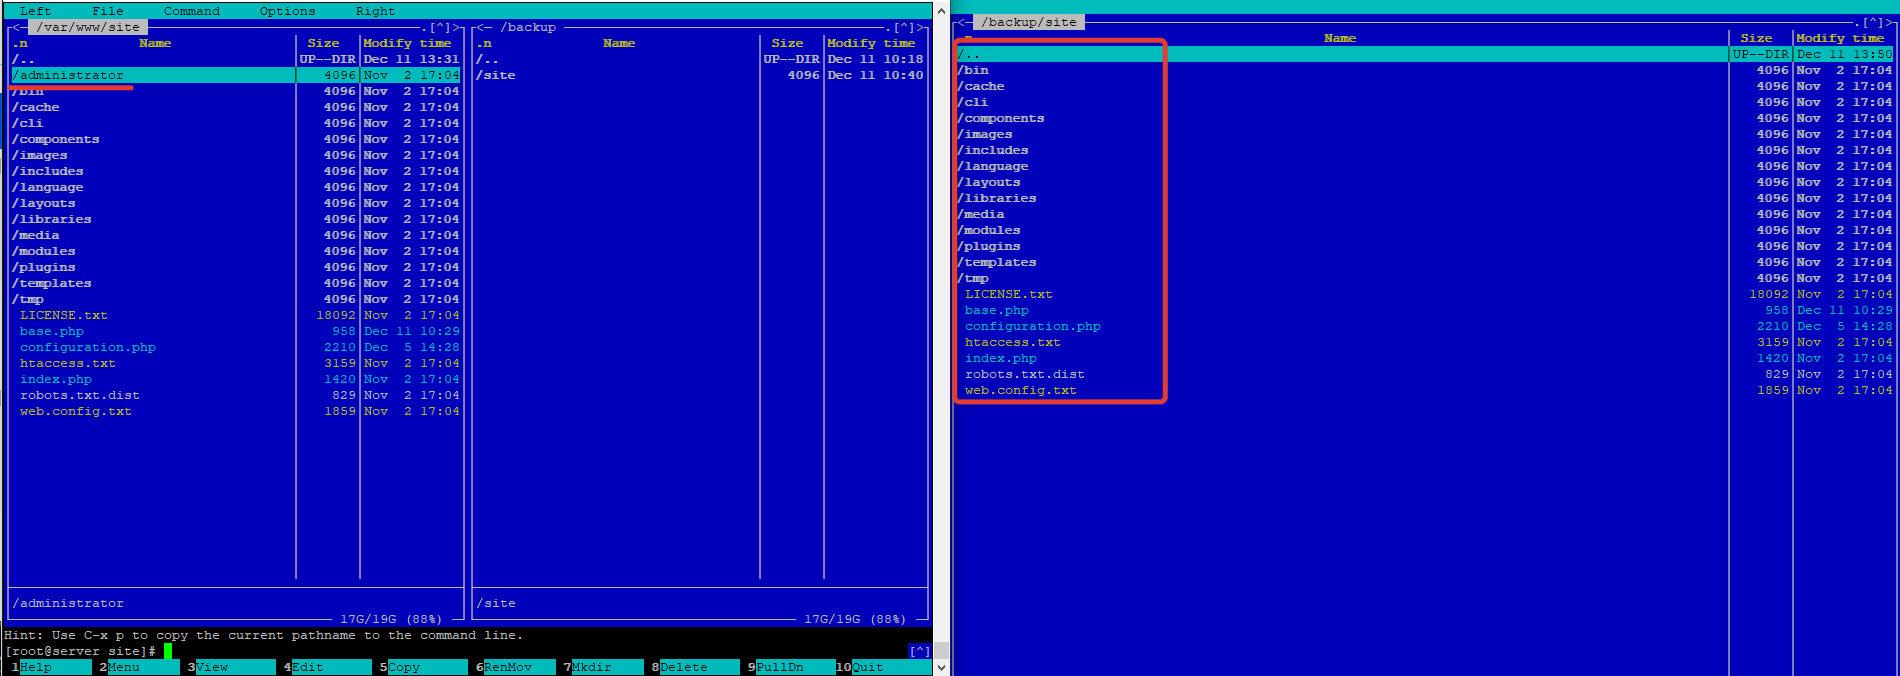Click the .n sort indicator in /var/www/site panel
The image size is (1900, 676).
pyautogui.click(x=19, y=43)
